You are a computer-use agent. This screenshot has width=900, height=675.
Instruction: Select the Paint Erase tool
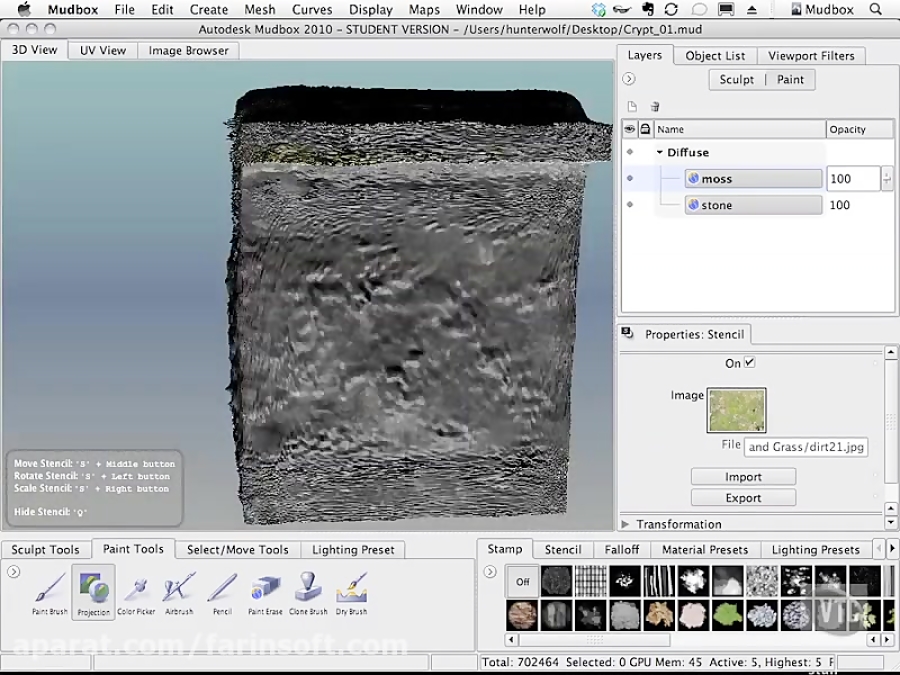pyautogui.click(x=264, y=590)
